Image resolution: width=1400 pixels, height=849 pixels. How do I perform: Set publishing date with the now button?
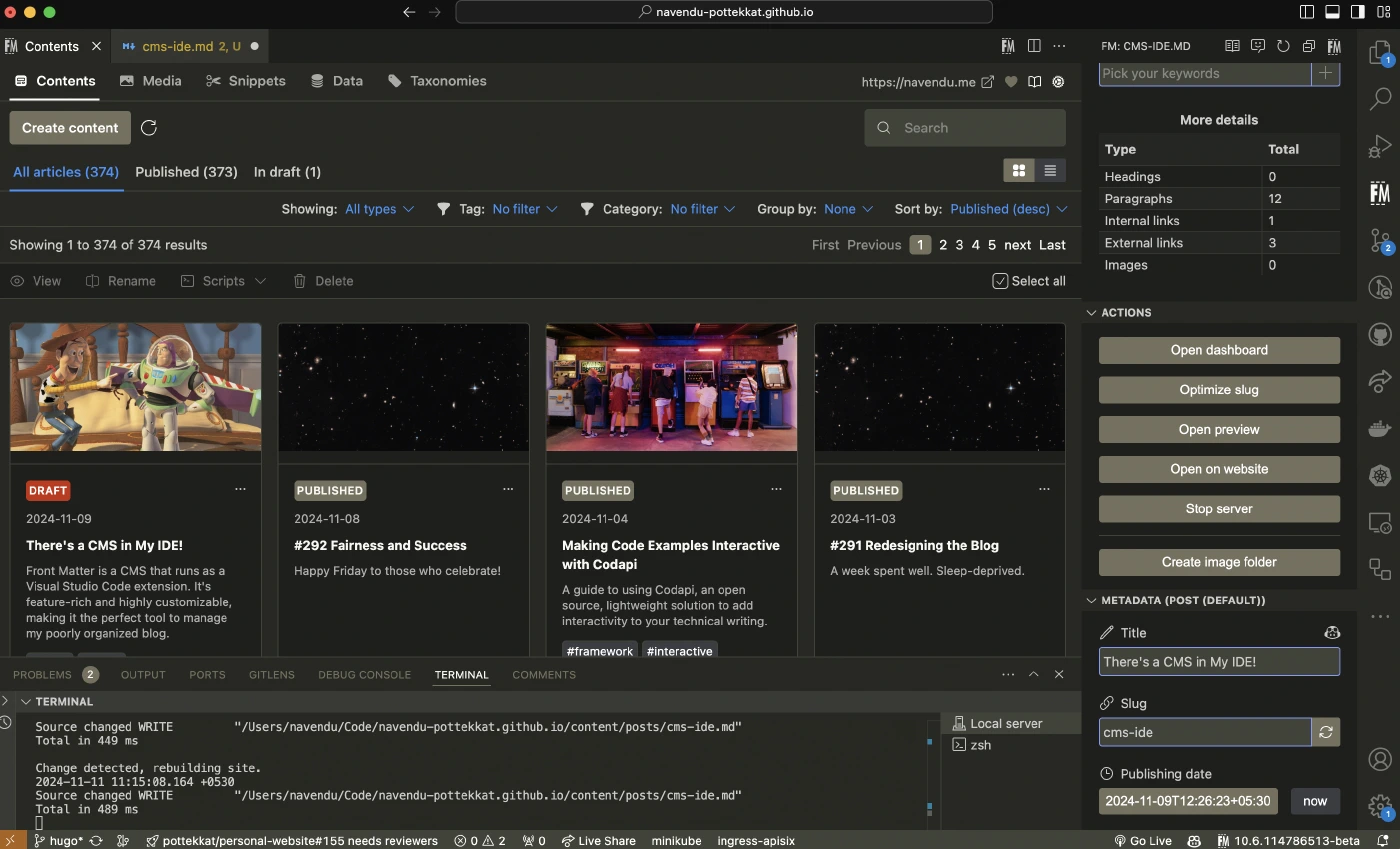1315,801
